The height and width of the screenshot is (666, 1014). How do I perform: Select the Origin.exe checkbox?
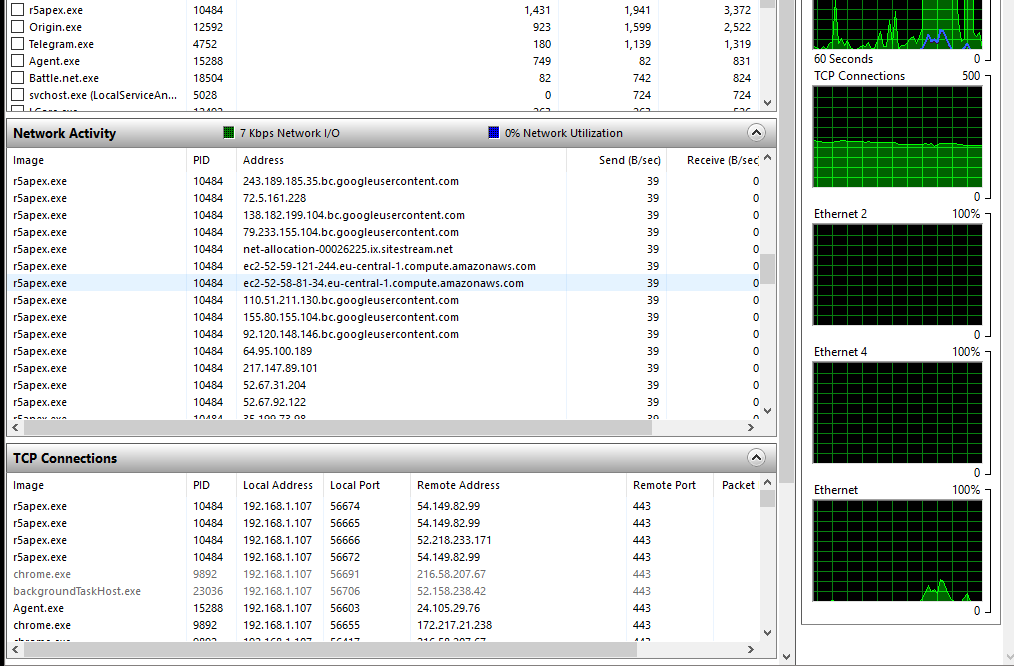17,27
